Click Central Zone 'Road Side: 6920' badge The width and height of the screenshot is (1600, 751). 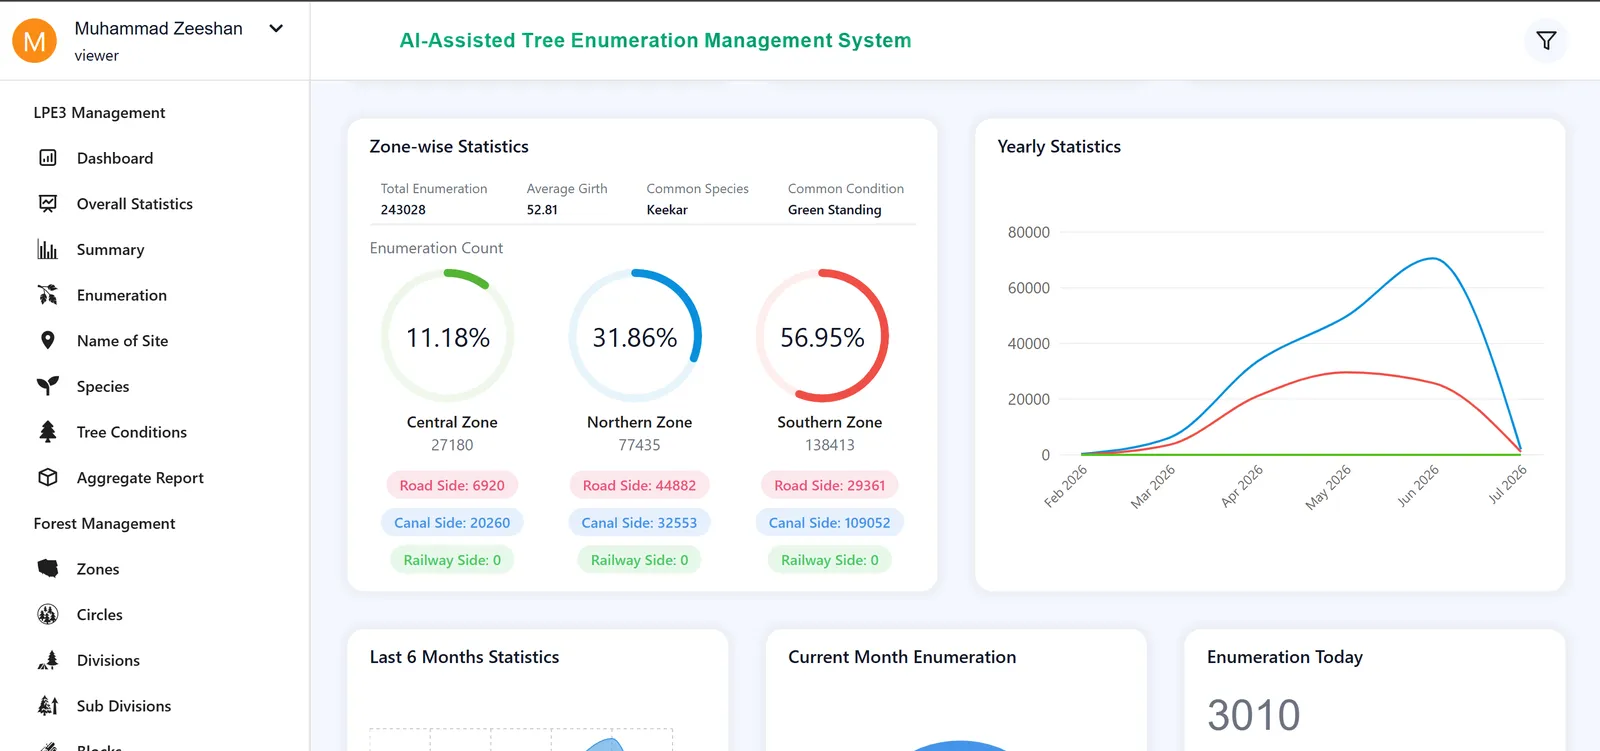452,485
